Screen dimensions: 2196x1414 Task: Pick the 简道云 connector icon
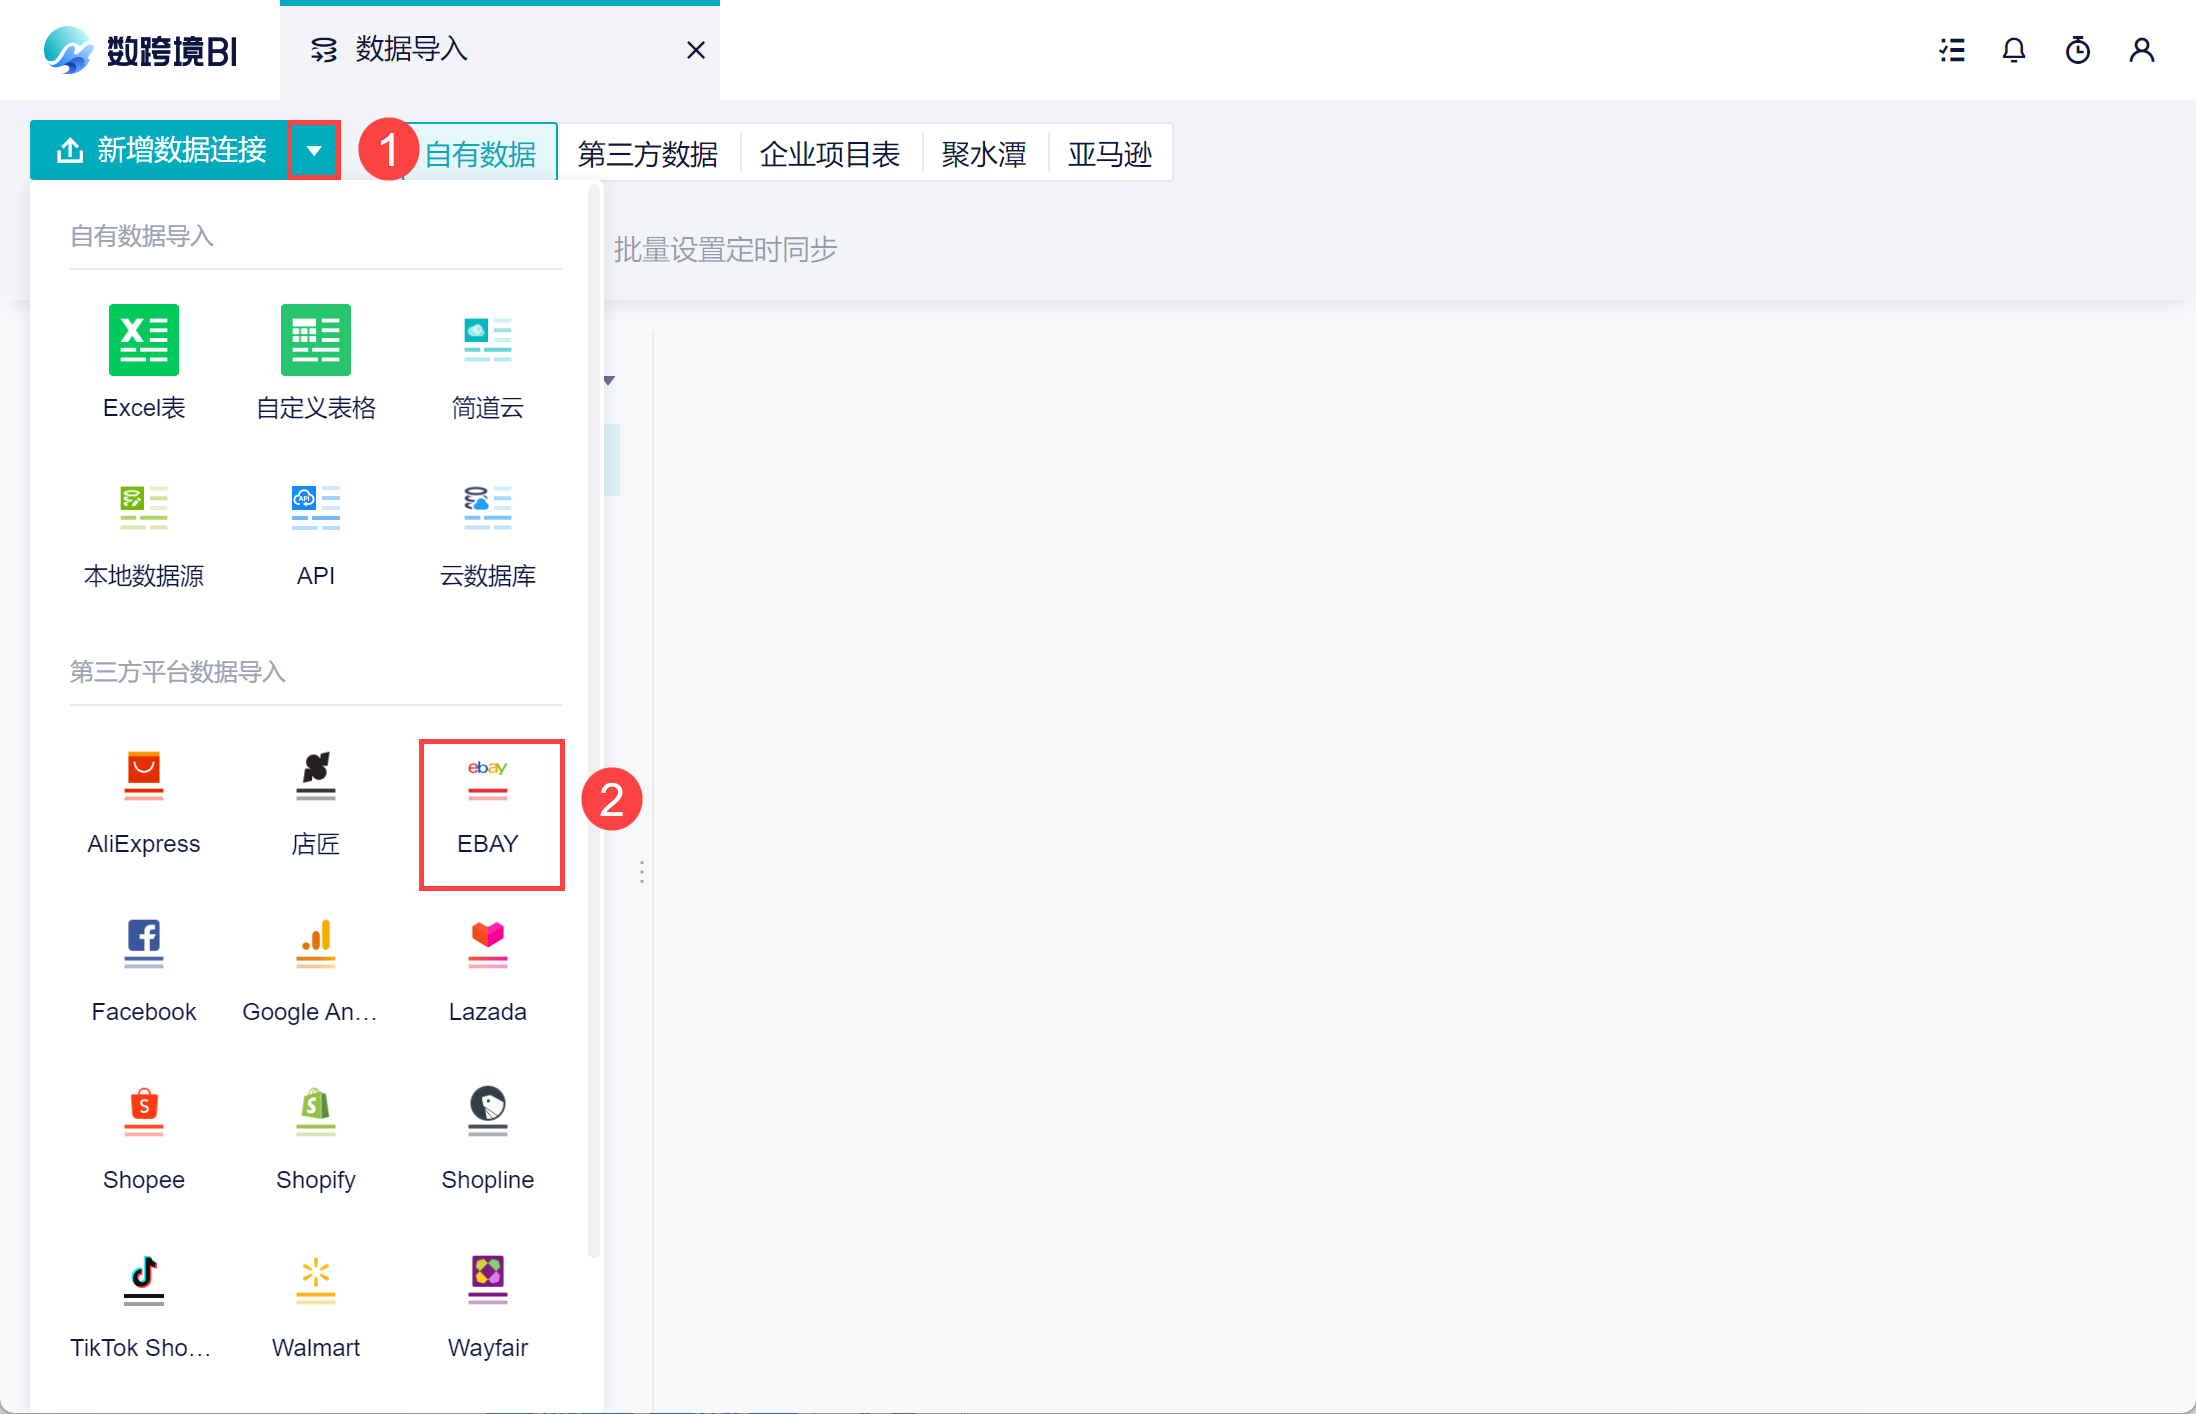tap(487, 341)
